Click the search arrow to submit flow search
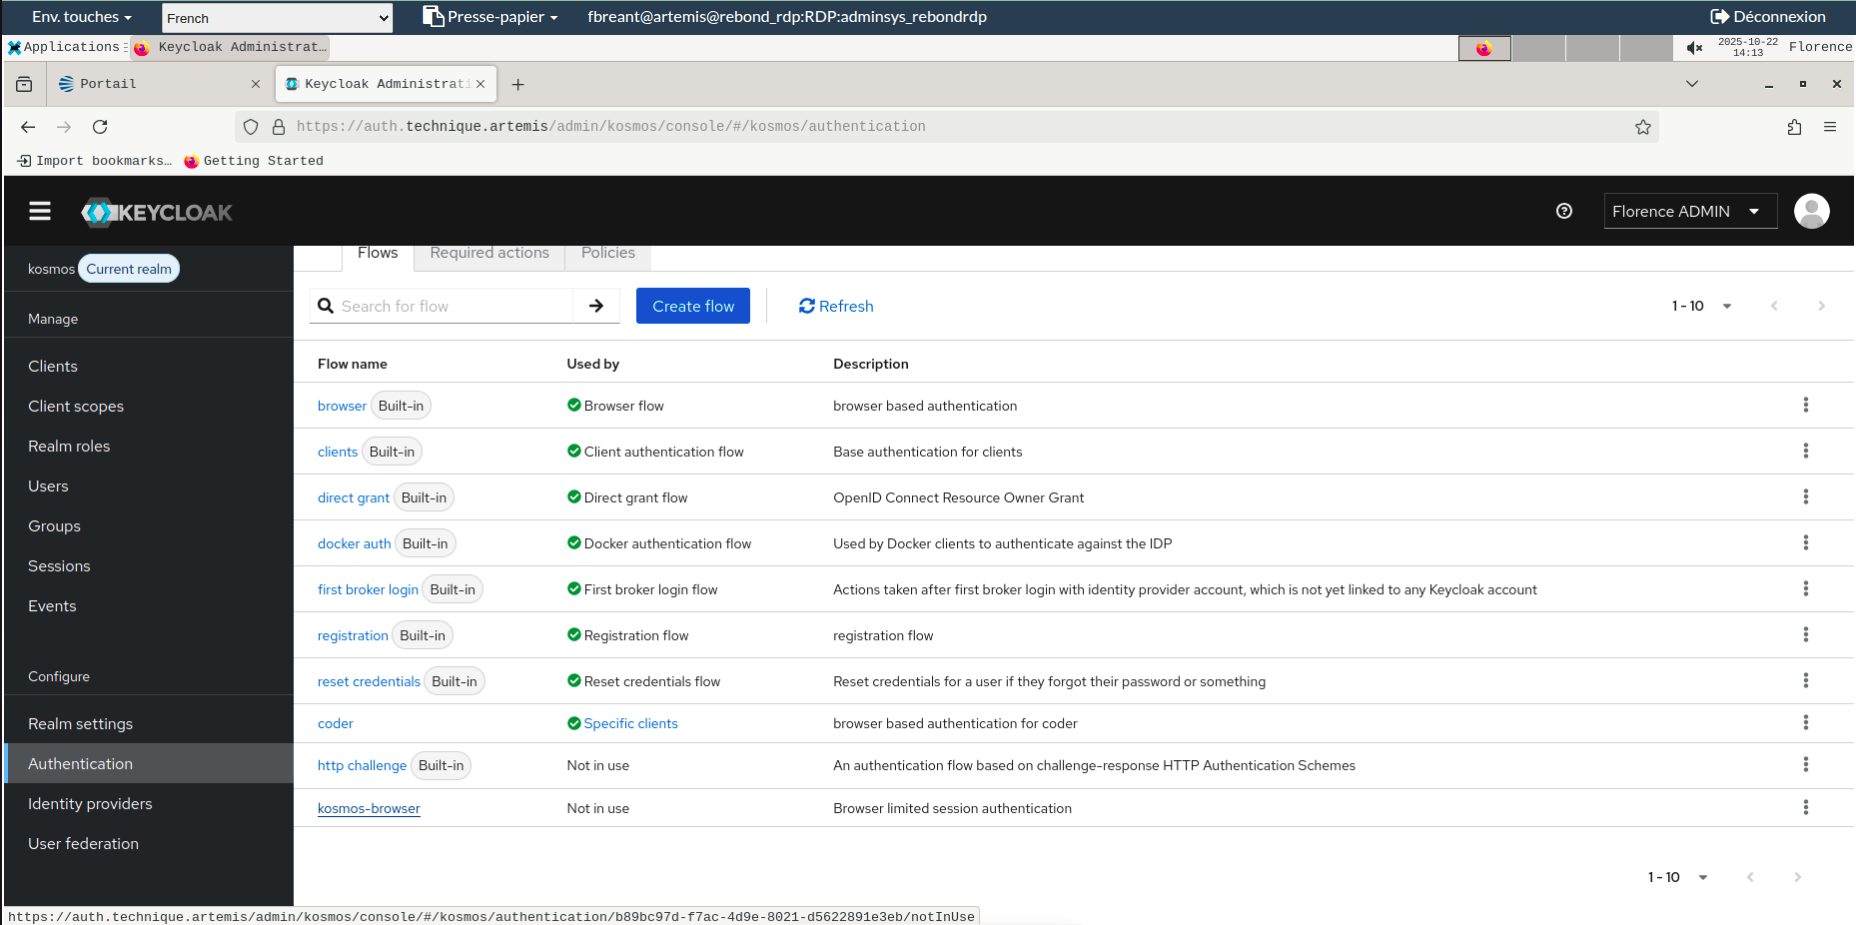Screen dimensions: 1856x925 click(x=596, y=306)
